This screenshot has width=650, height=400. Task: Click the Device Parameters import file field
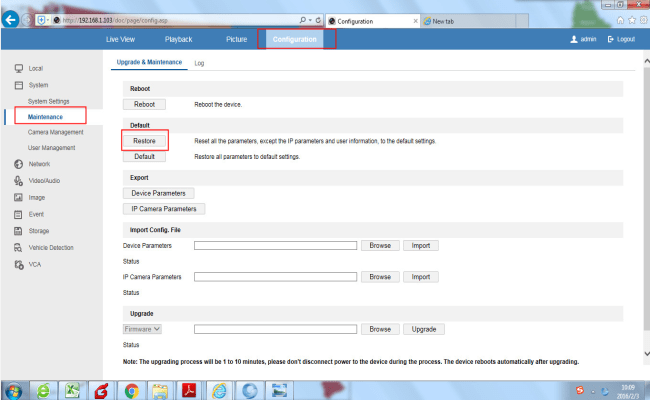275,245
